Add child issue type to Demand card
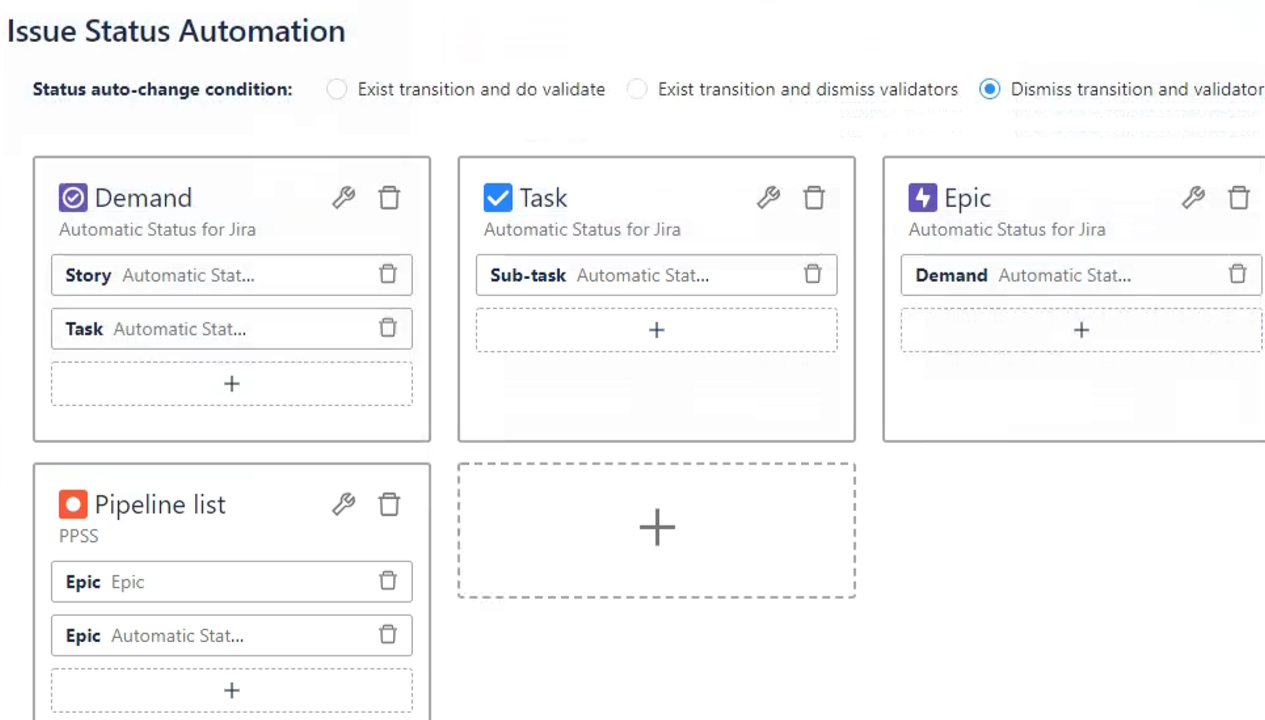1265x720 pixels. coord(231,384)
